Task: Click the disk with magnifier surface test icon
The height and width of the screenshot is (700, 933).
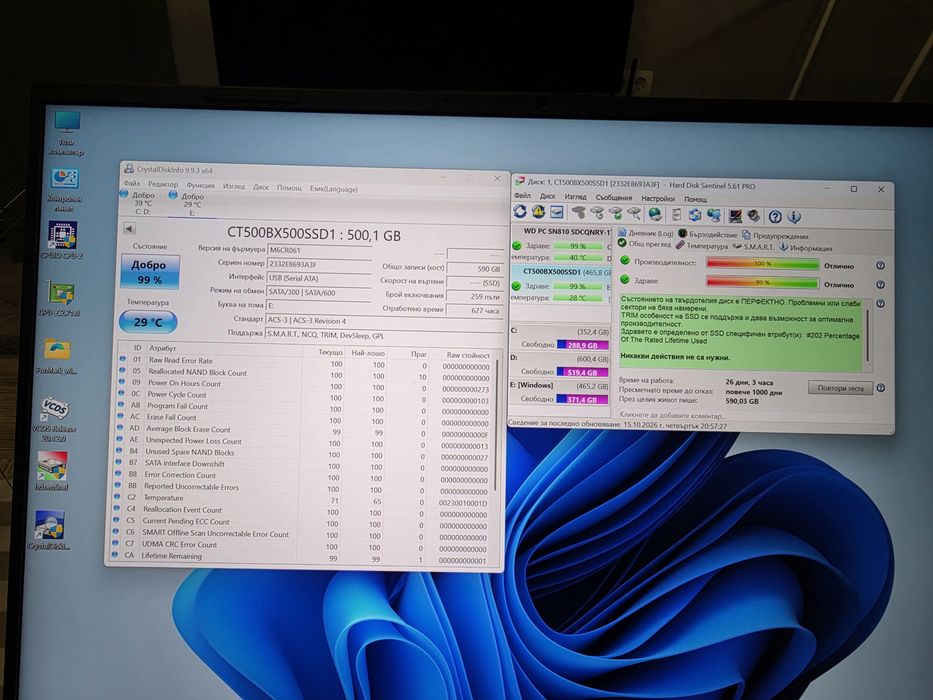Action: (x=634, y=214)
